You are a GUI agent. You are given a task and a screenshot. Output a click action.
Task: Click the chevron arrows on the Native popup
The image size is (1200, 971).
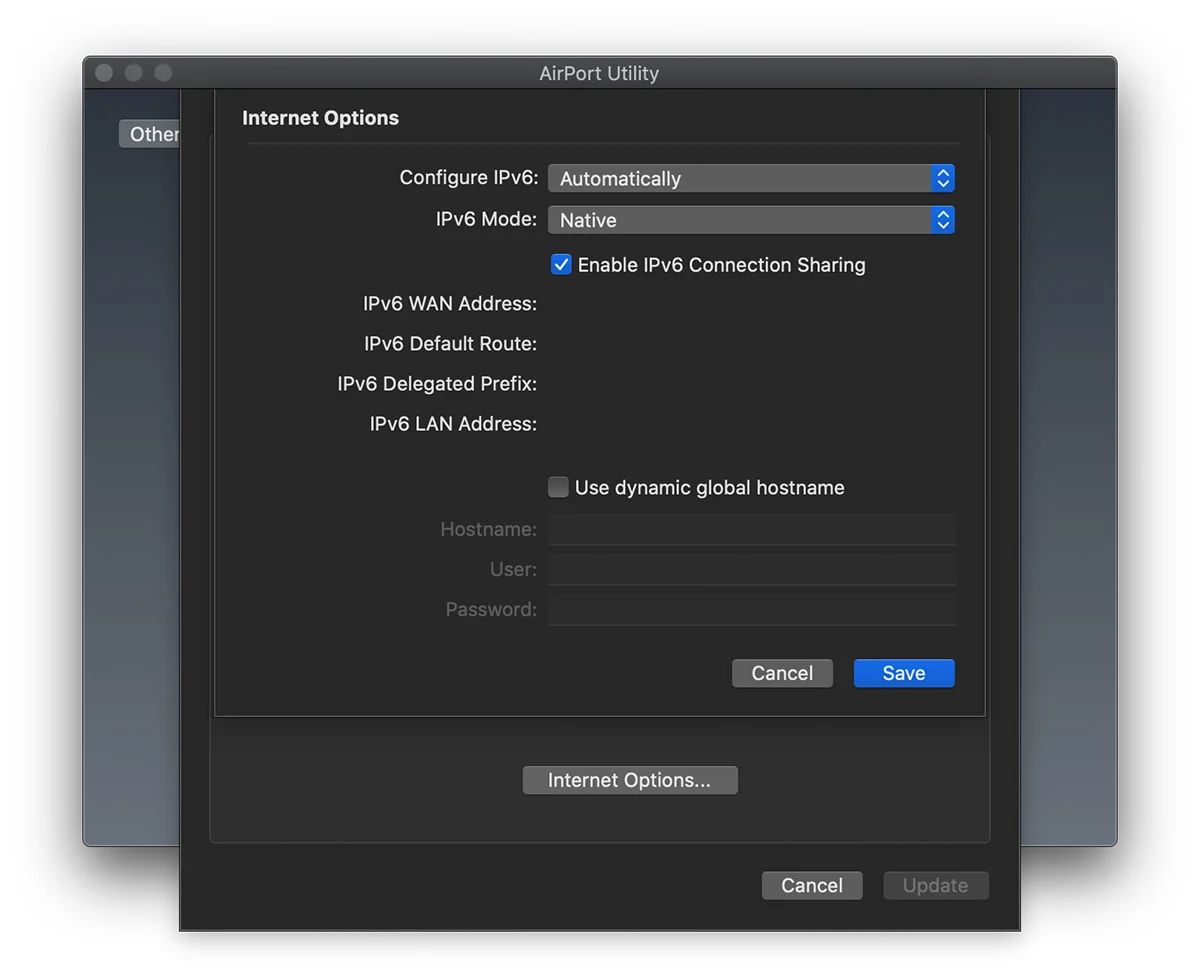pos(942,220)
